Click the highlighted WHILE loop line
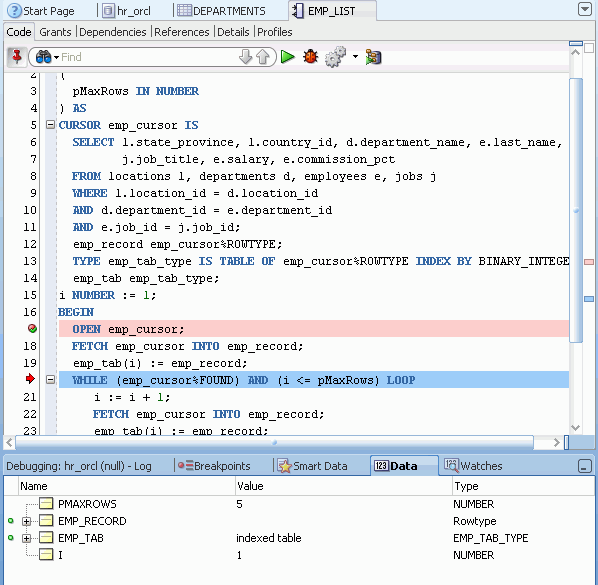598x585 pixels. (x=313, y=380)
